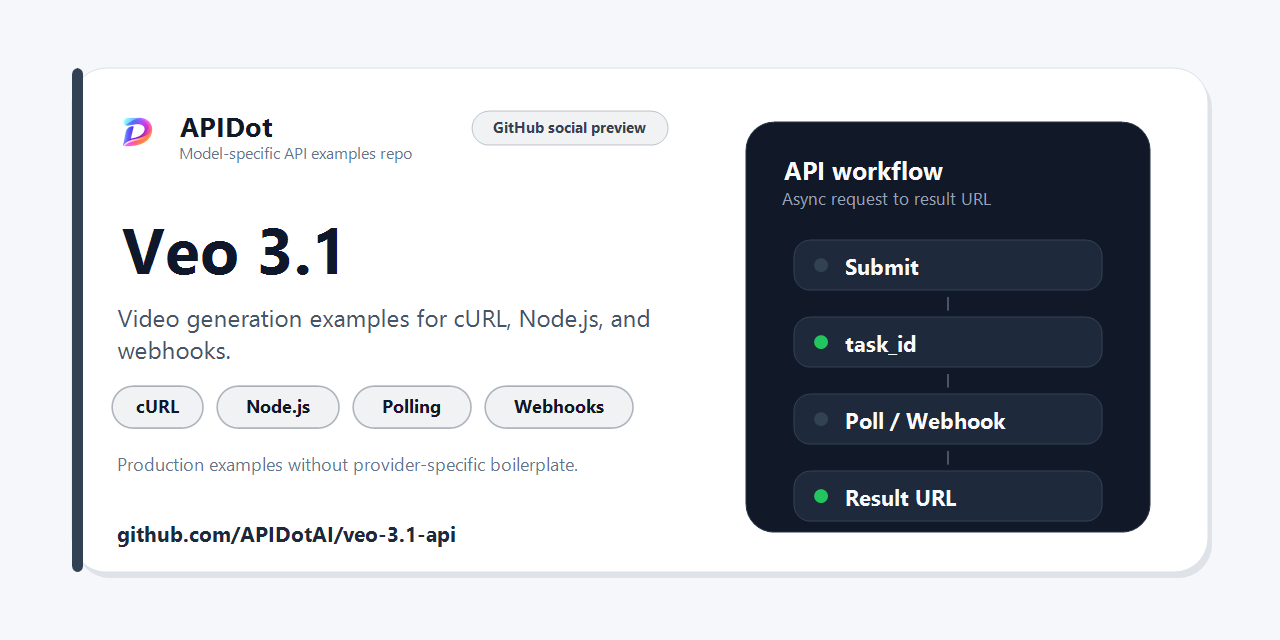Click the task_id workflow step
Screen dimensions: 1280x640
pos(948,342)
